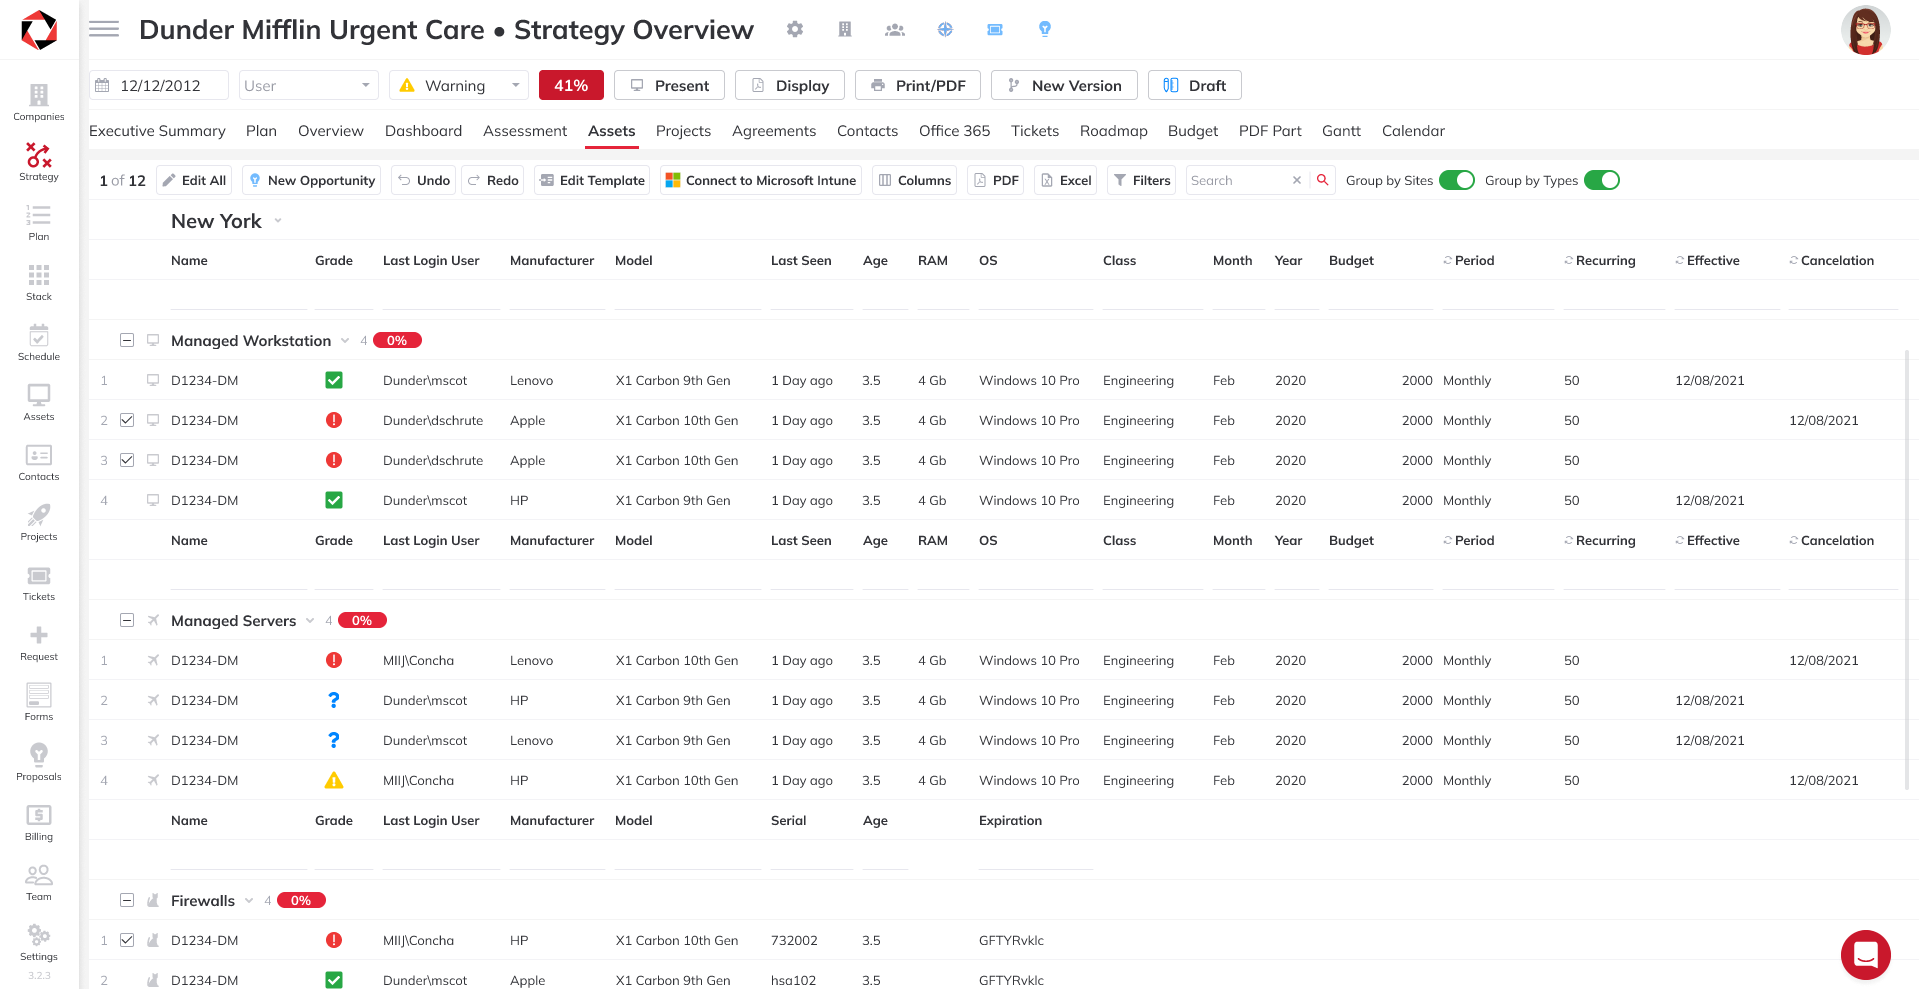This screenshot has width=1919, height=989.
Task: Switch to the Gantt tab
Action: pos(1341,131)
